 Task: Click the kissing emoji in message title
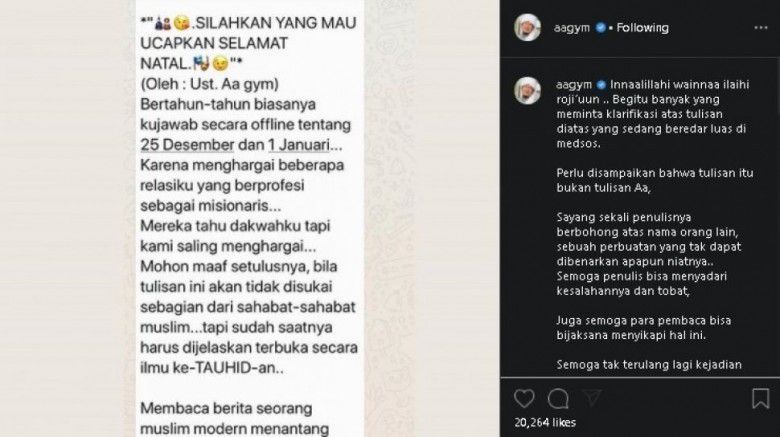pos(182,23)
